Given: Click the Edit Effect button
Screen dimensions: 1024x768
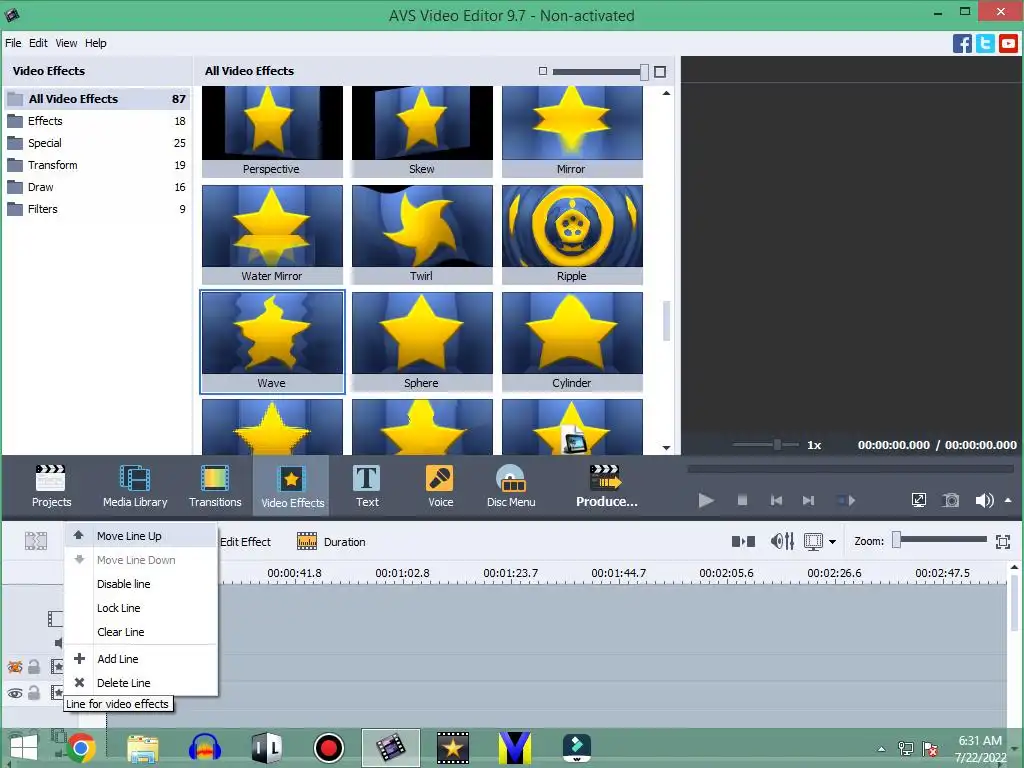Looking at the screenshot, I should [245, 541].
